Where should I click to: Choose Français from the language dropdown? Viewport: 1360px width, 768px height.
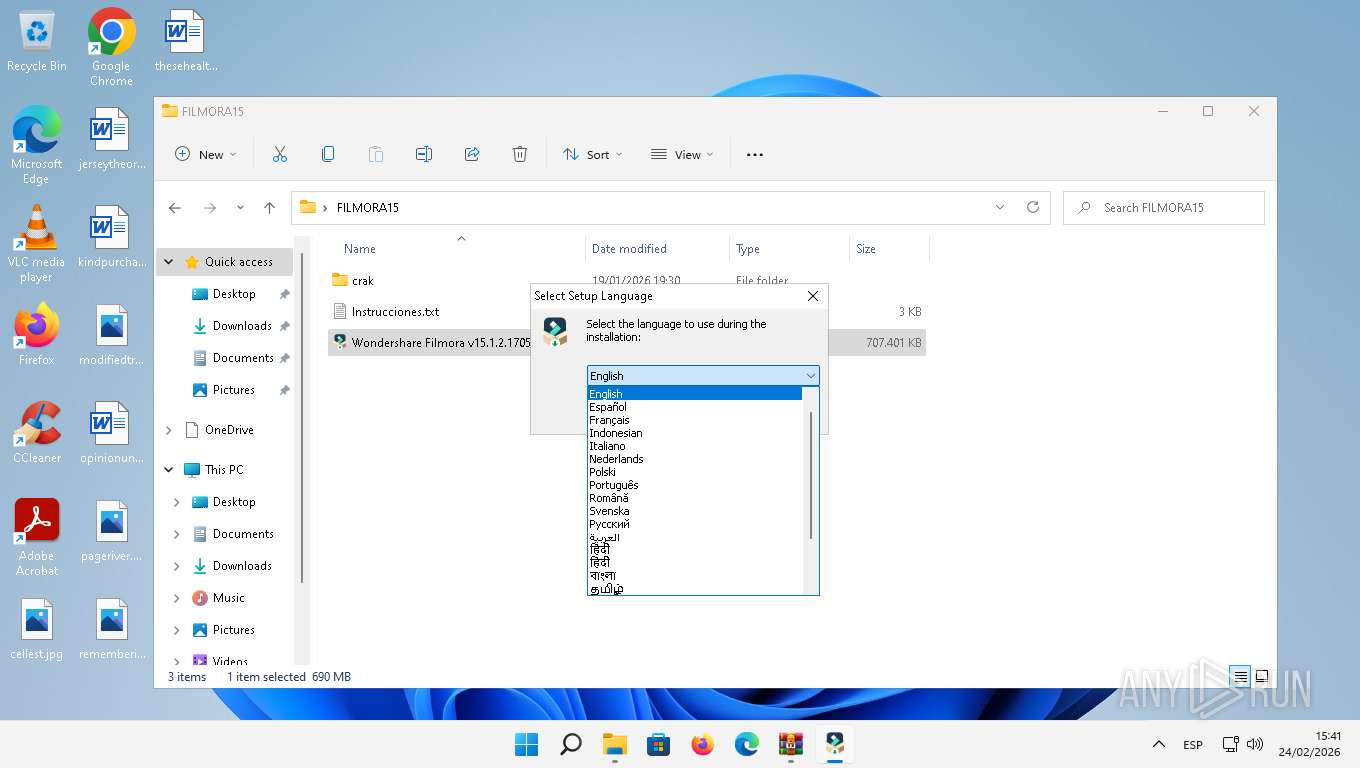point(695,420)
